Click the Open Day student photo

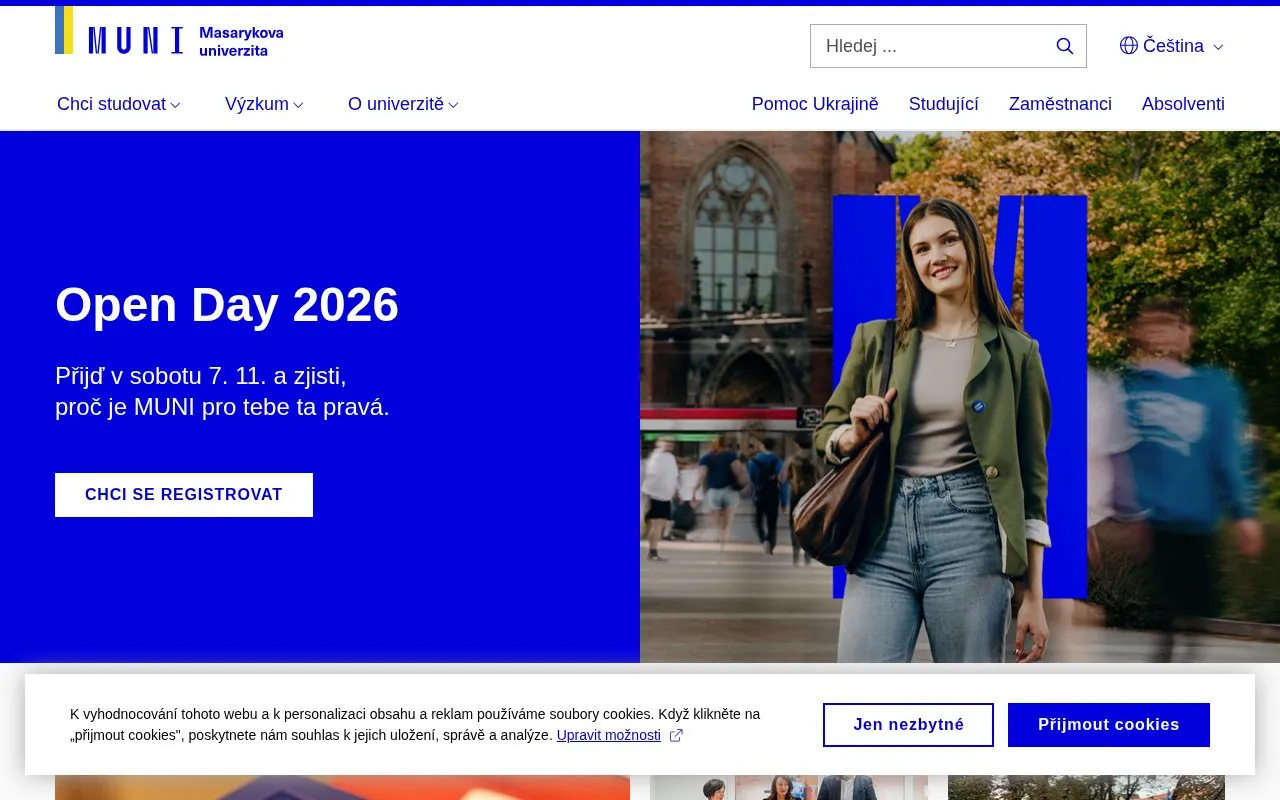tap(960, 397)
